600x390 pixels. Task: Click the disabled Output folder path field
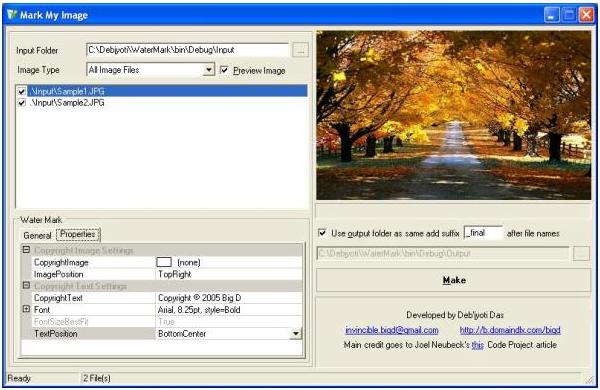pos(443,253)
